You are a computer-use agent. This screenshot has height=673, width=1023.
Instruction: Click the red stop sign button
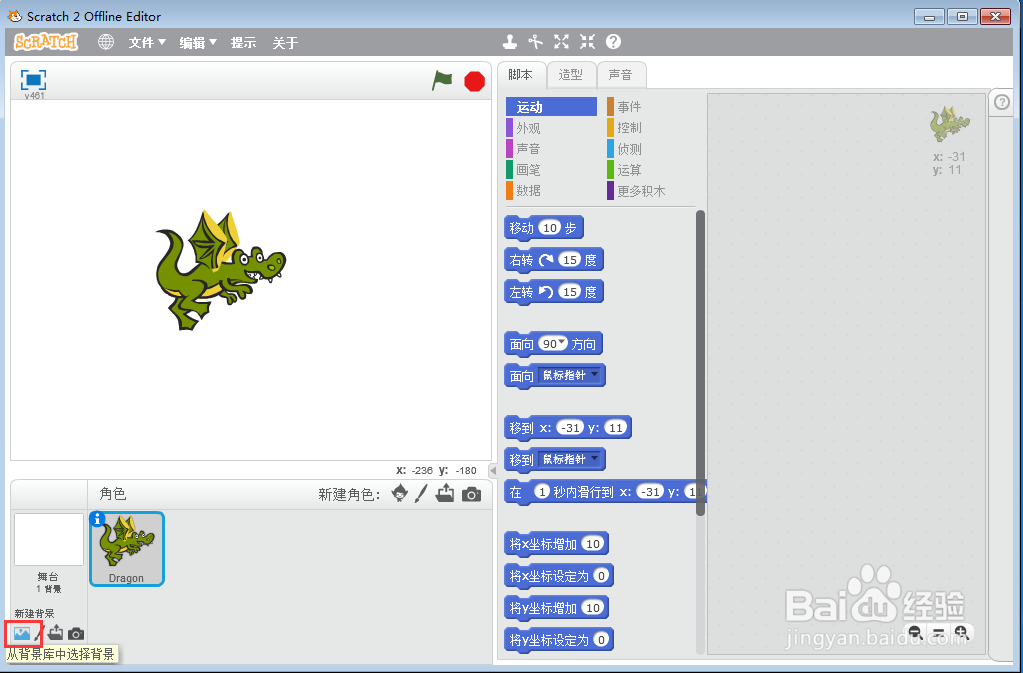pos(474,82)
